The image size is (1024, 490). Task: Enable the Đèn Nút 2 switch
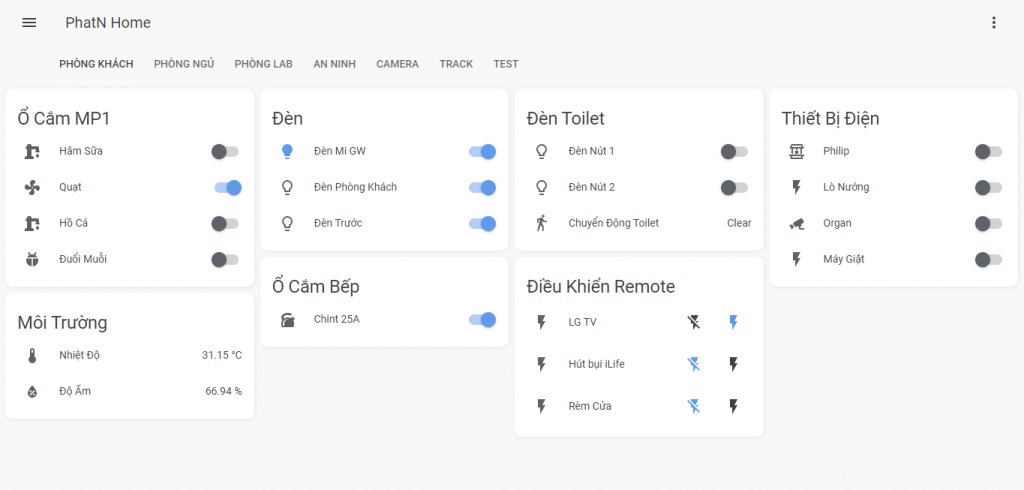coord(735,188)
